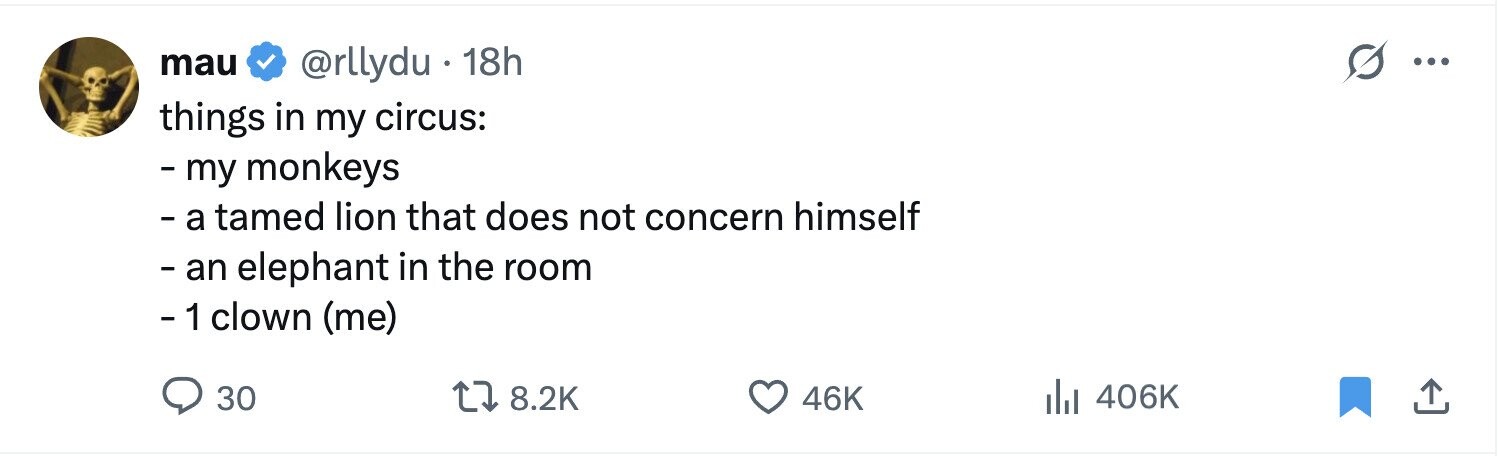This screenshot has width=1498, height=456.
Task: Click the @rllydu handle
Action: pos(365,64)
